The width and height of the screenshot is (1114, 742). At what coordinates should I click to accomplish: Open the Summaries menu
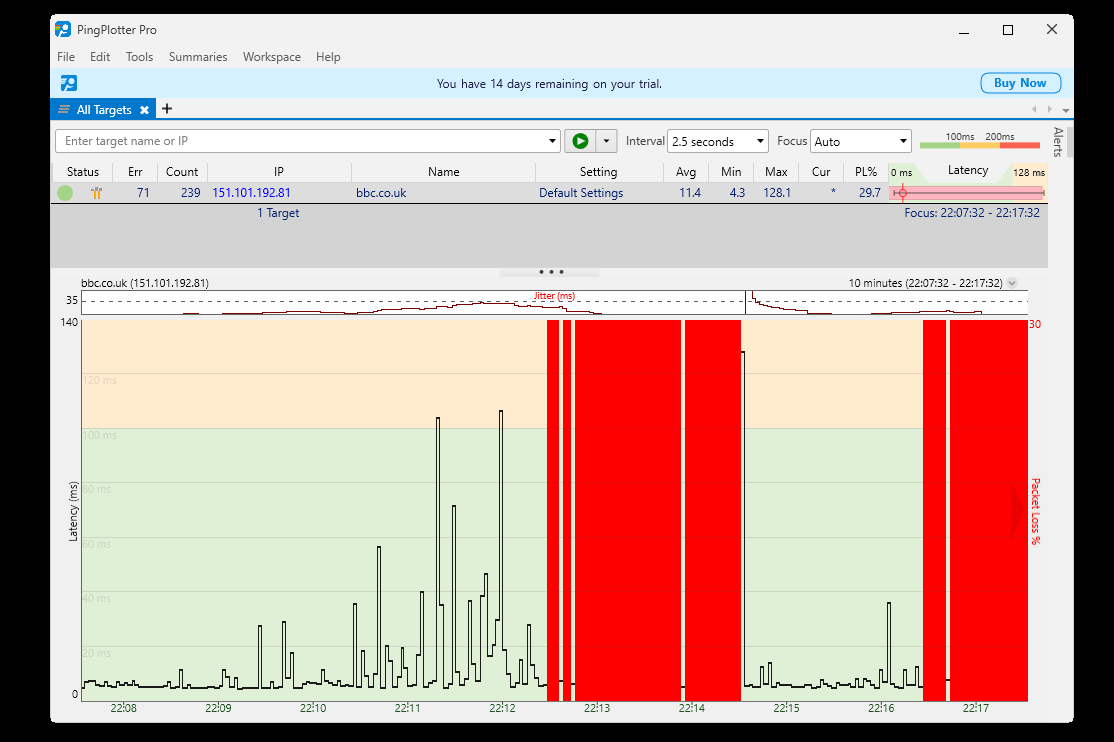click(198, 57)
